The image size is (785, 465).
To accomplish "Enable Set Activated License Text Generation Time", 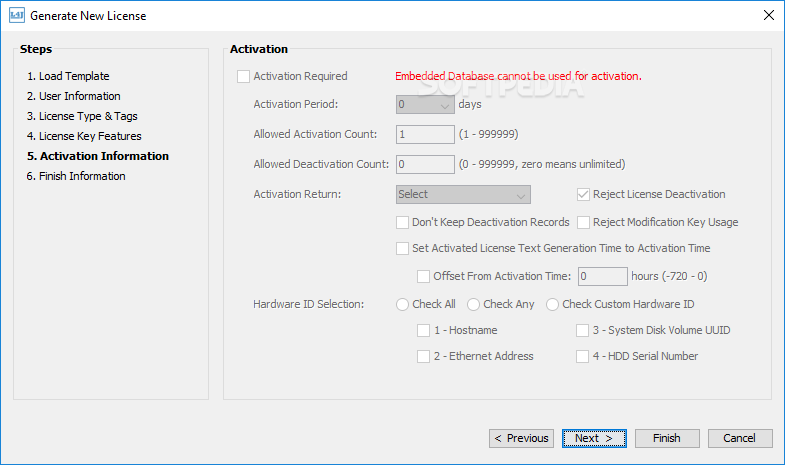I will click(403, 249).
